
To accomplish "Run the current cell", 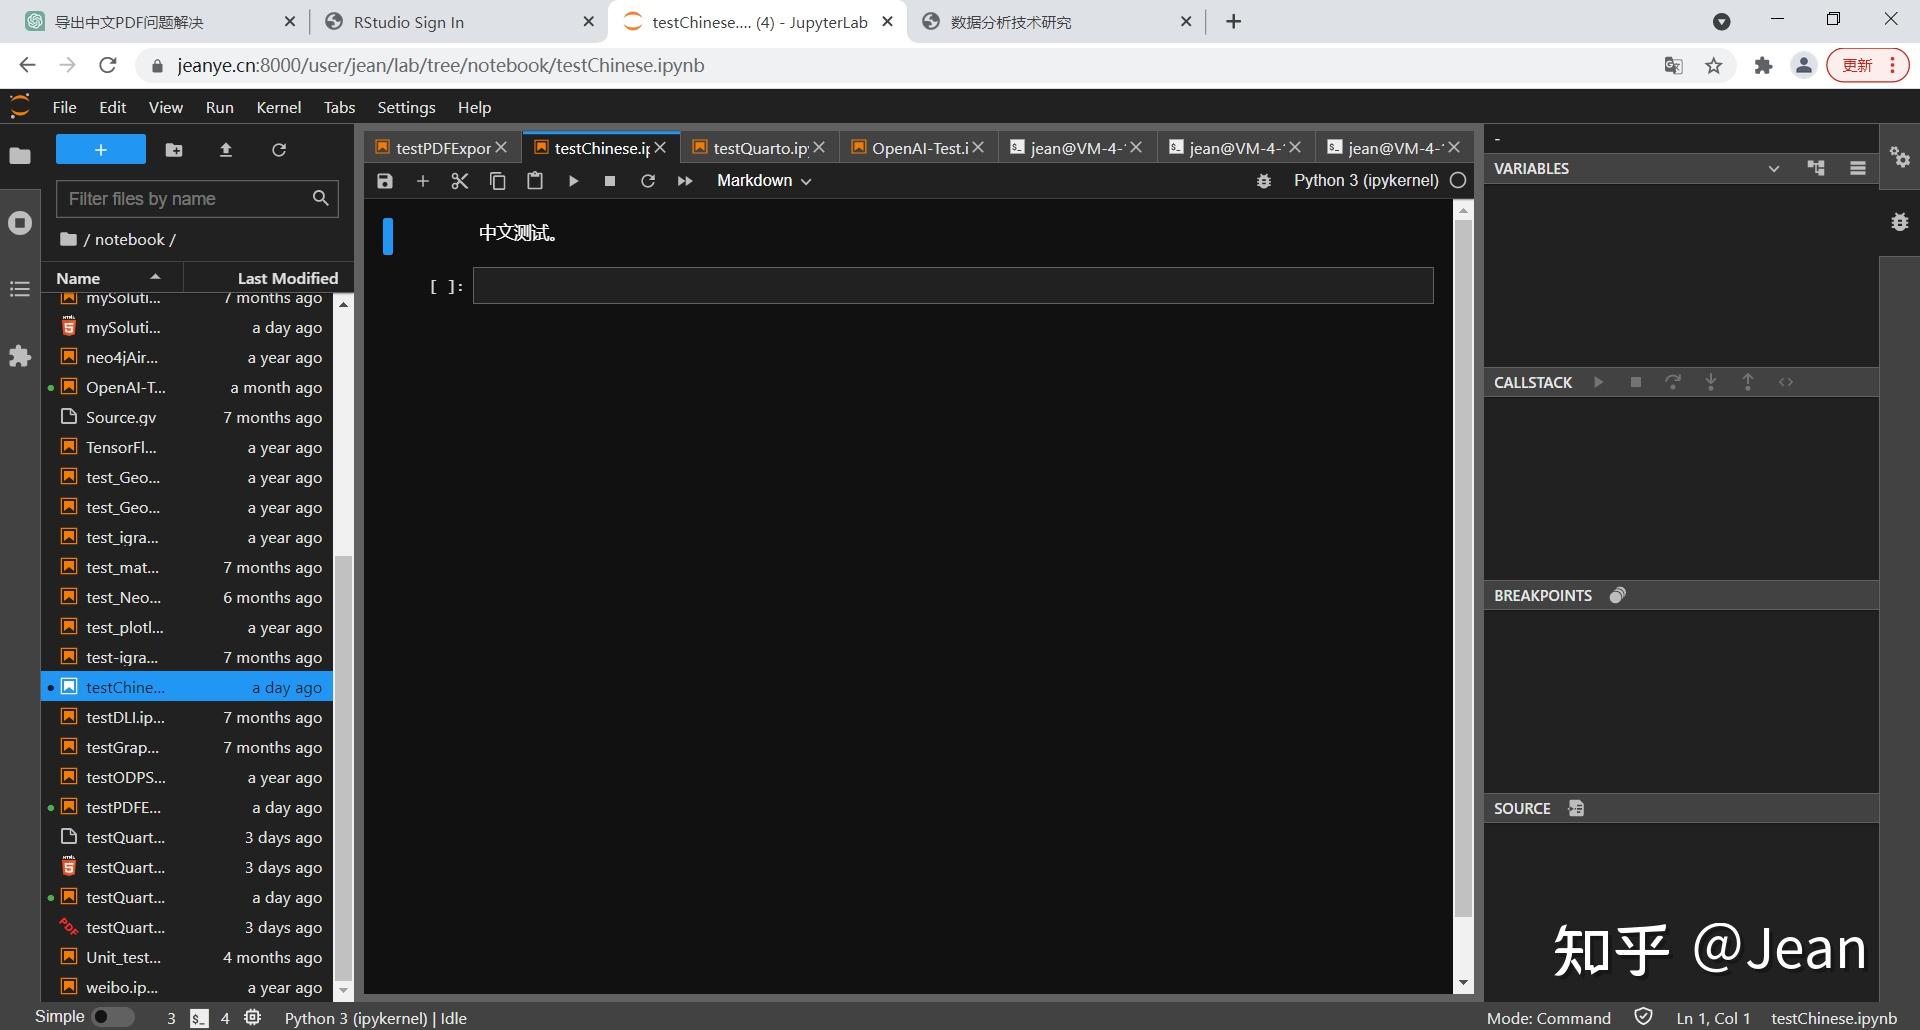I will pos(573,181).
